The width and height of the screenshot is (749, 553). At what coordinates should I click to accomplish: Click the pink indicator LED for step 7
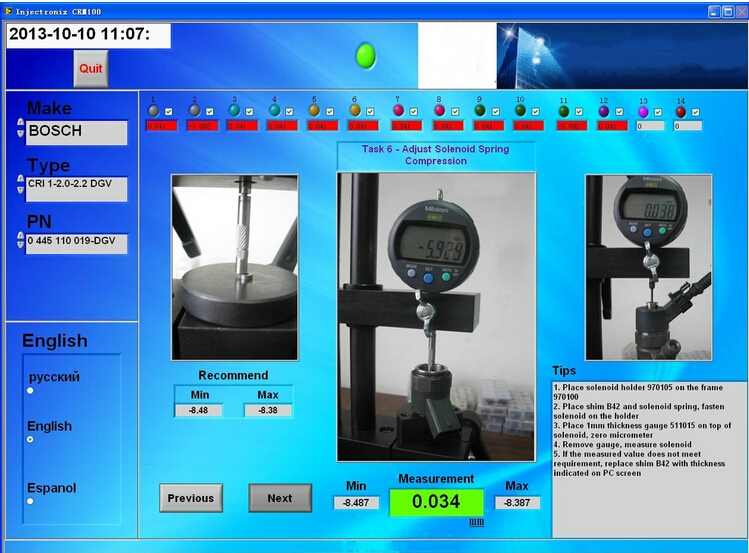pyautogui.click(x=398, y=111)
